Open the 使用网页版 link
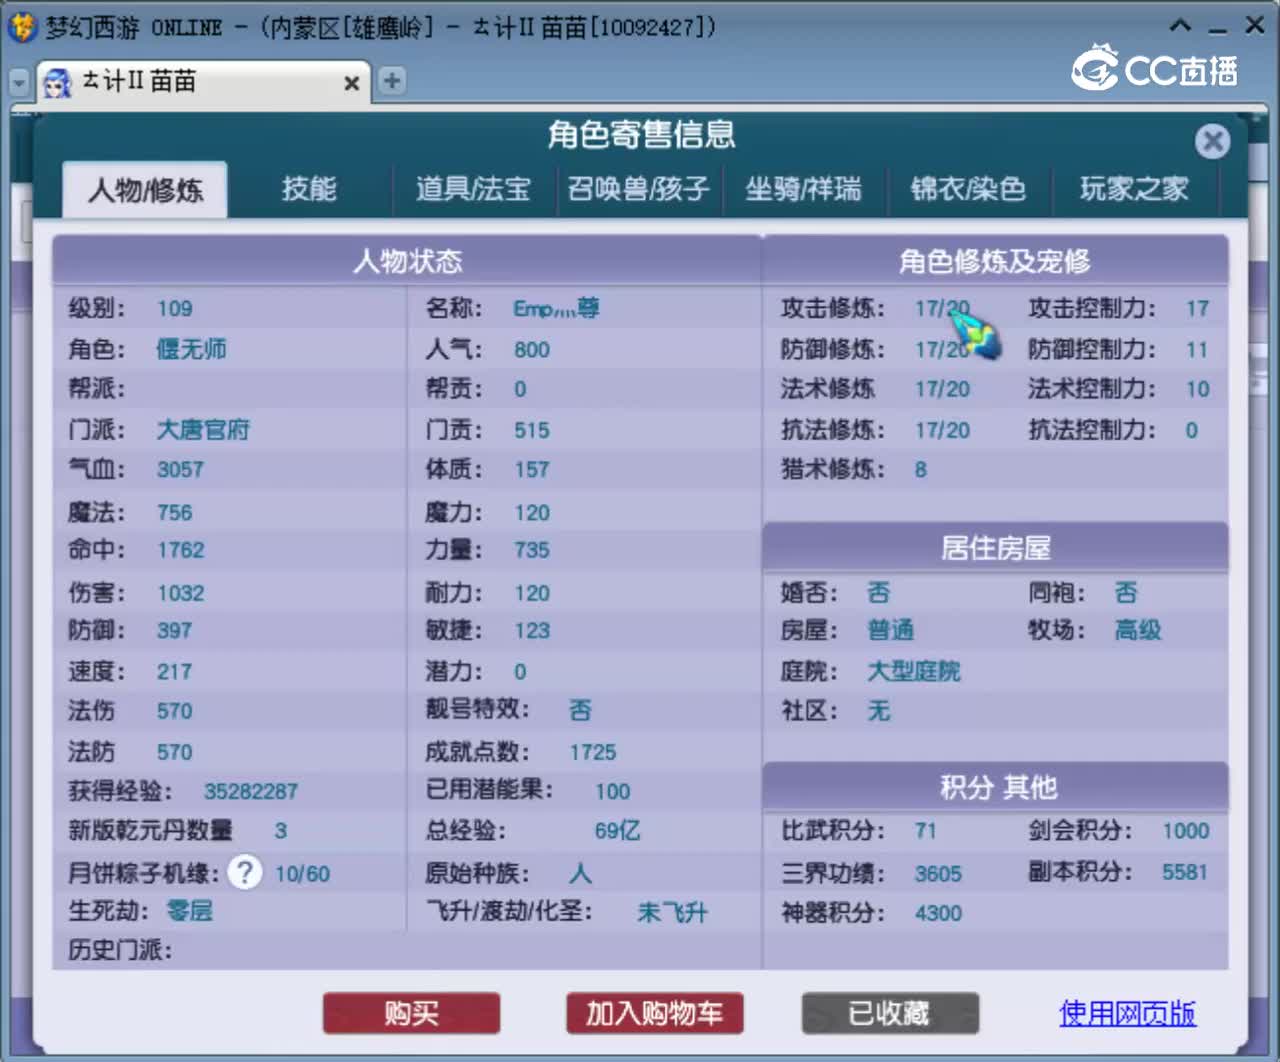 coord(1126,1013)
